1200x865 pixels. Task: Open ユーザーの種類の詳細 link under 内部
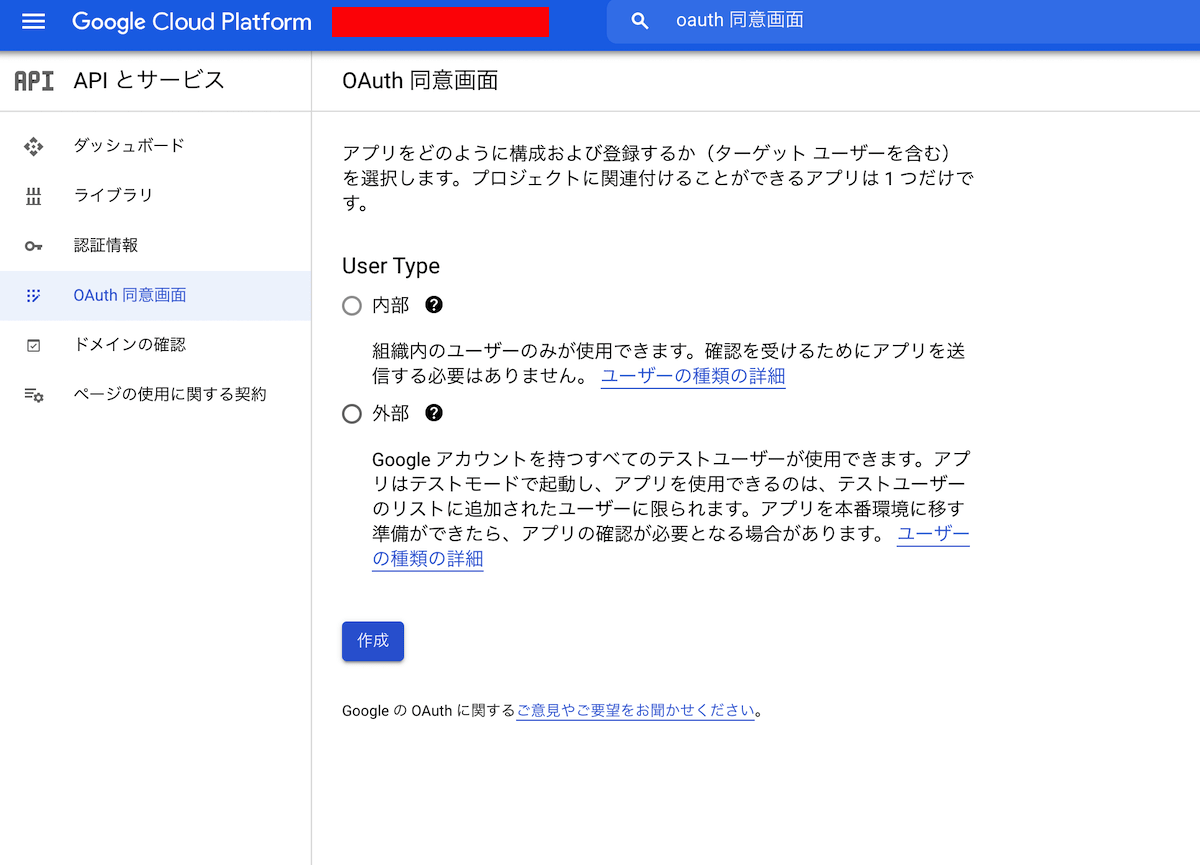(x=693, y=377)
